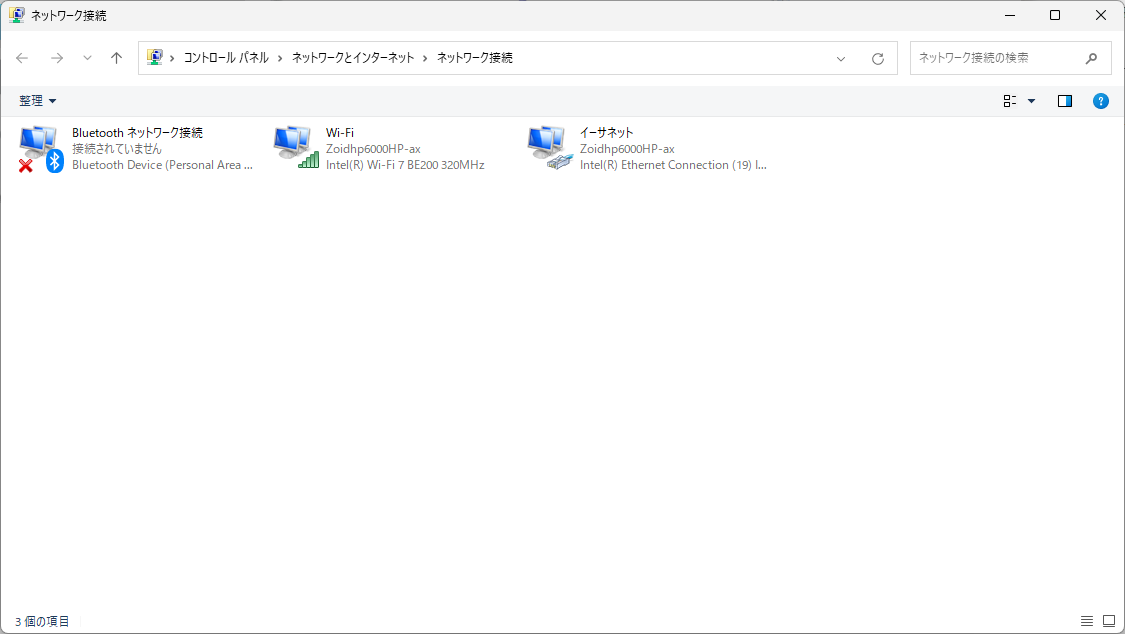
Task: Open the change view options dropdown arrow
Action: (x=1032, y=101)
